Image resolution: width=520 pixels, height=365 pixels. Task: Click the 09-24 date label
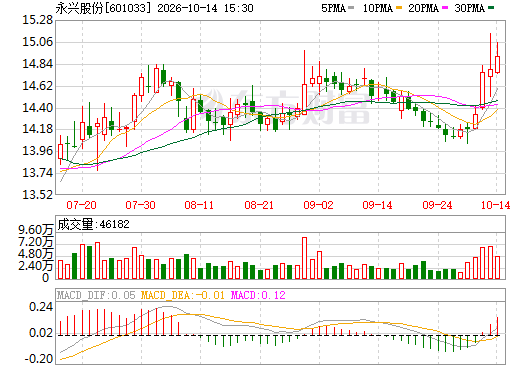tap(437, 205)
